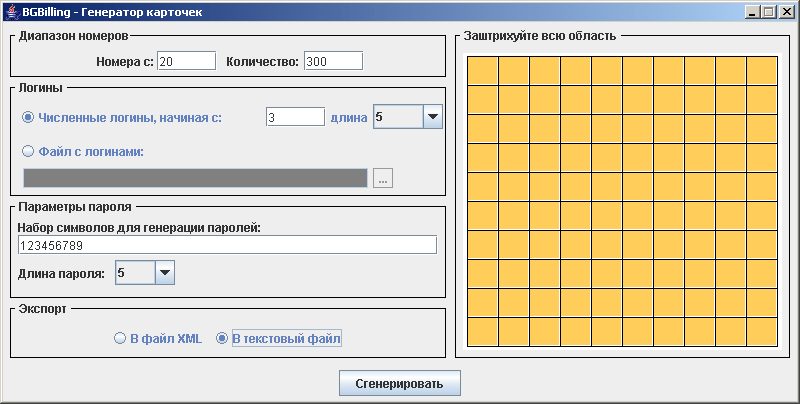Viewport: 800px width, 404px height.
Task: Expand the login 'длина' dropdown arrow
Action: (x=432, y=117)
